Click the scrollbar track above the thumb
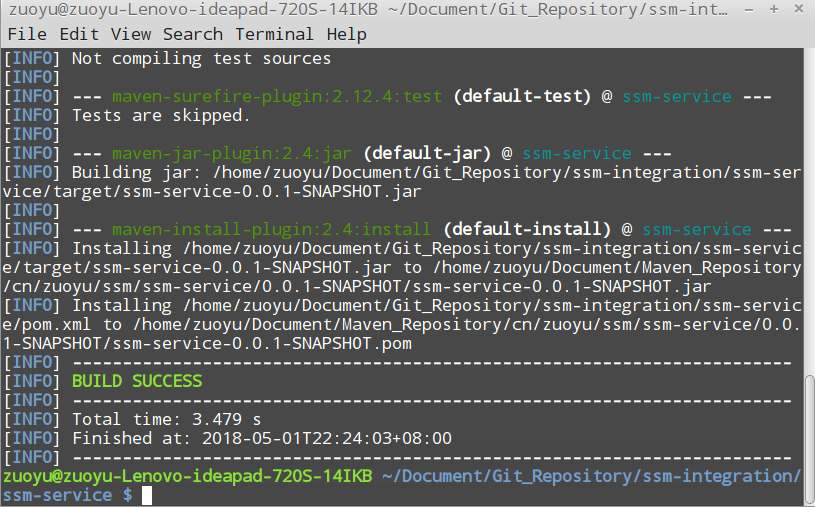The height and width of the screenshot is (507, 815). coord(808,200)
